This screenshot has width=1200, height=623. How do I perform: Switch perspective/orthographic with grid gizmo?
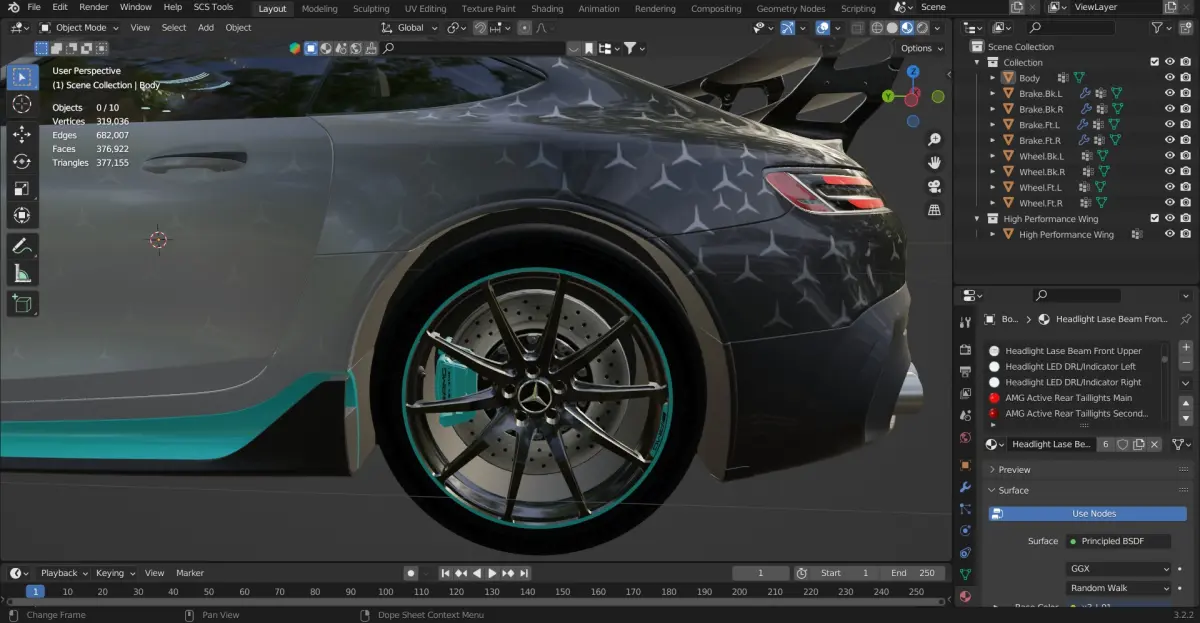click(x=934, y=210)
